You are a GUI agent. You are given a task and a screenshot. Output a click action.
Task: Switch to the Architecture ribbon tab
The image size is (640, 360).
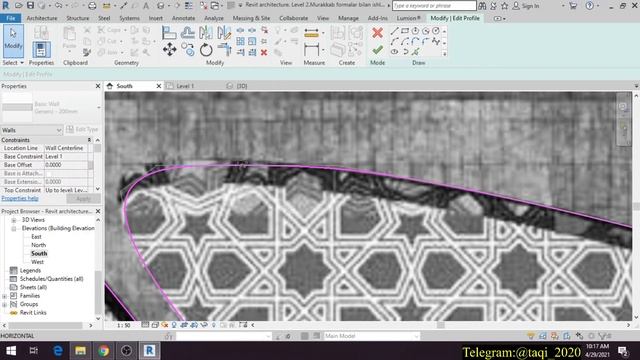pos(42,18)
